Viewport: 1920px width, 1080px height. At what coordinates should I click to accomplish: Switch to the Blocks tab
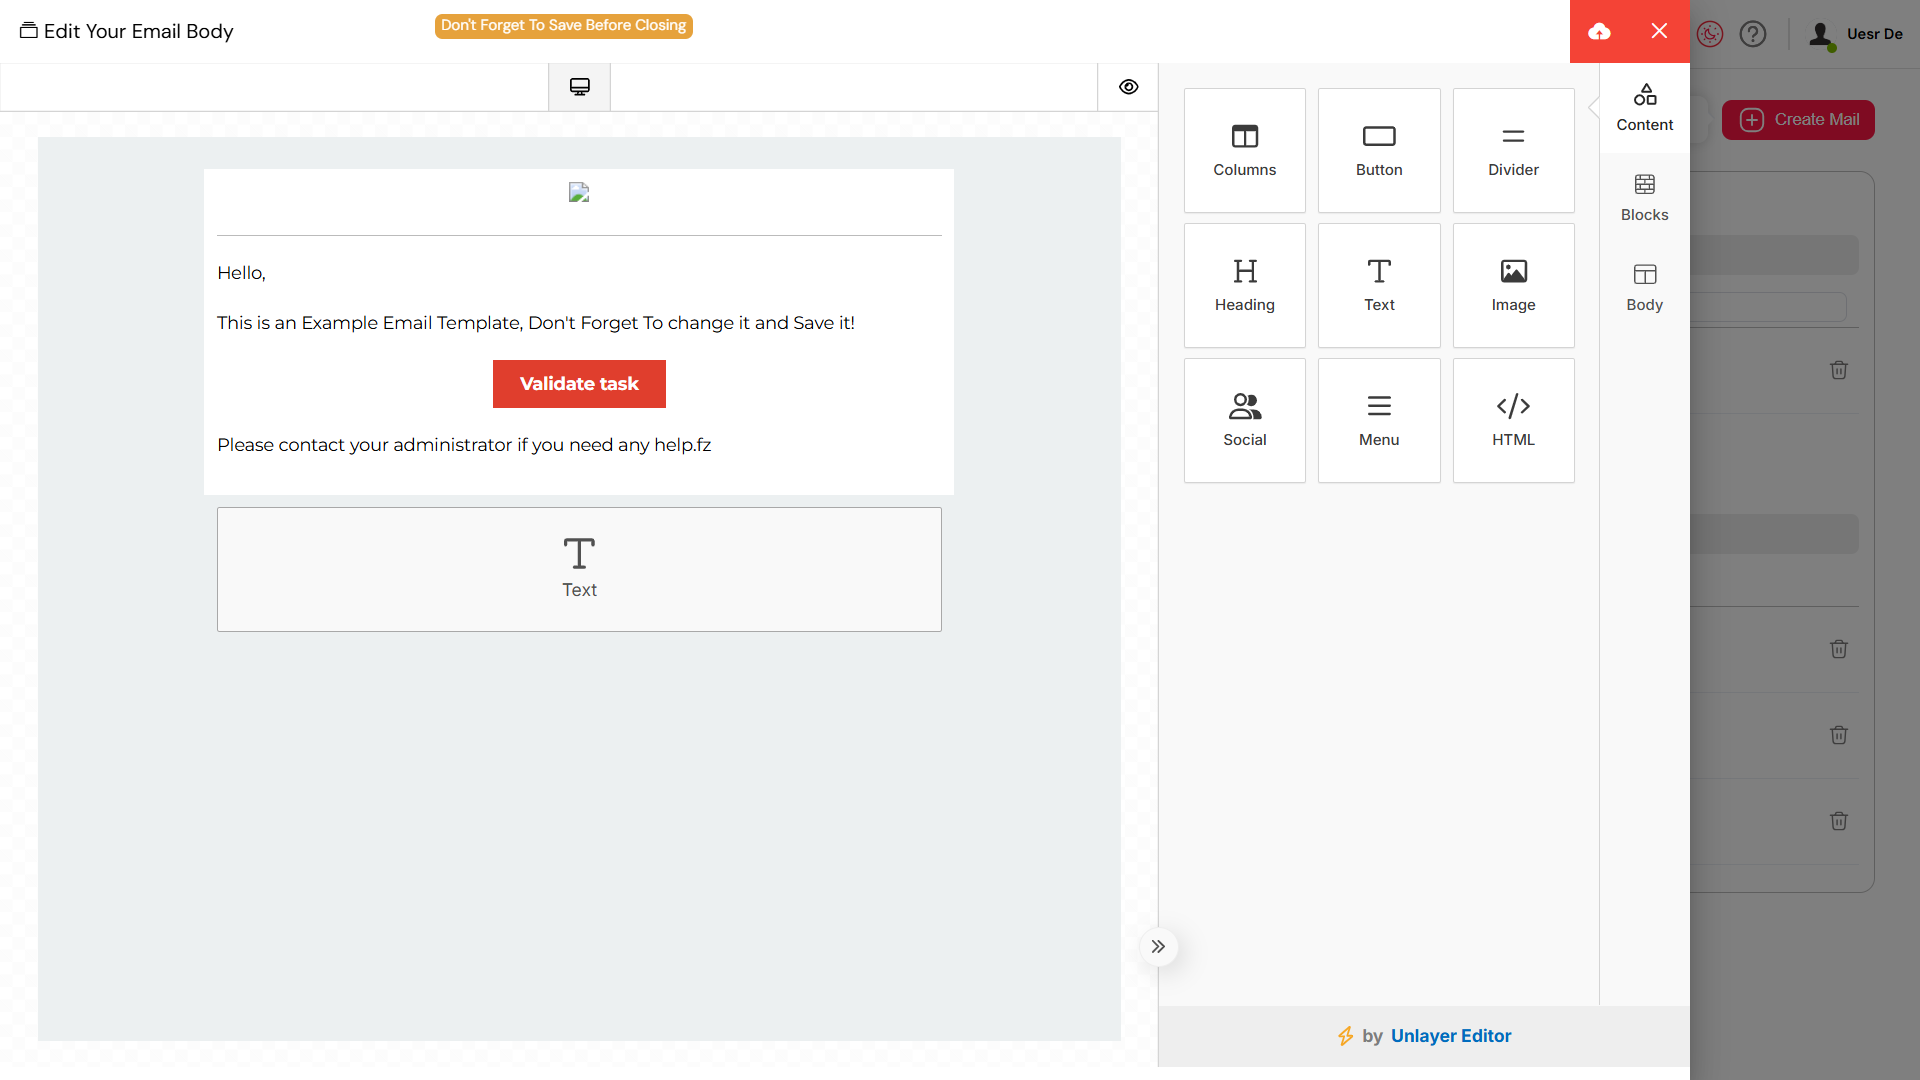point(1644,197)
